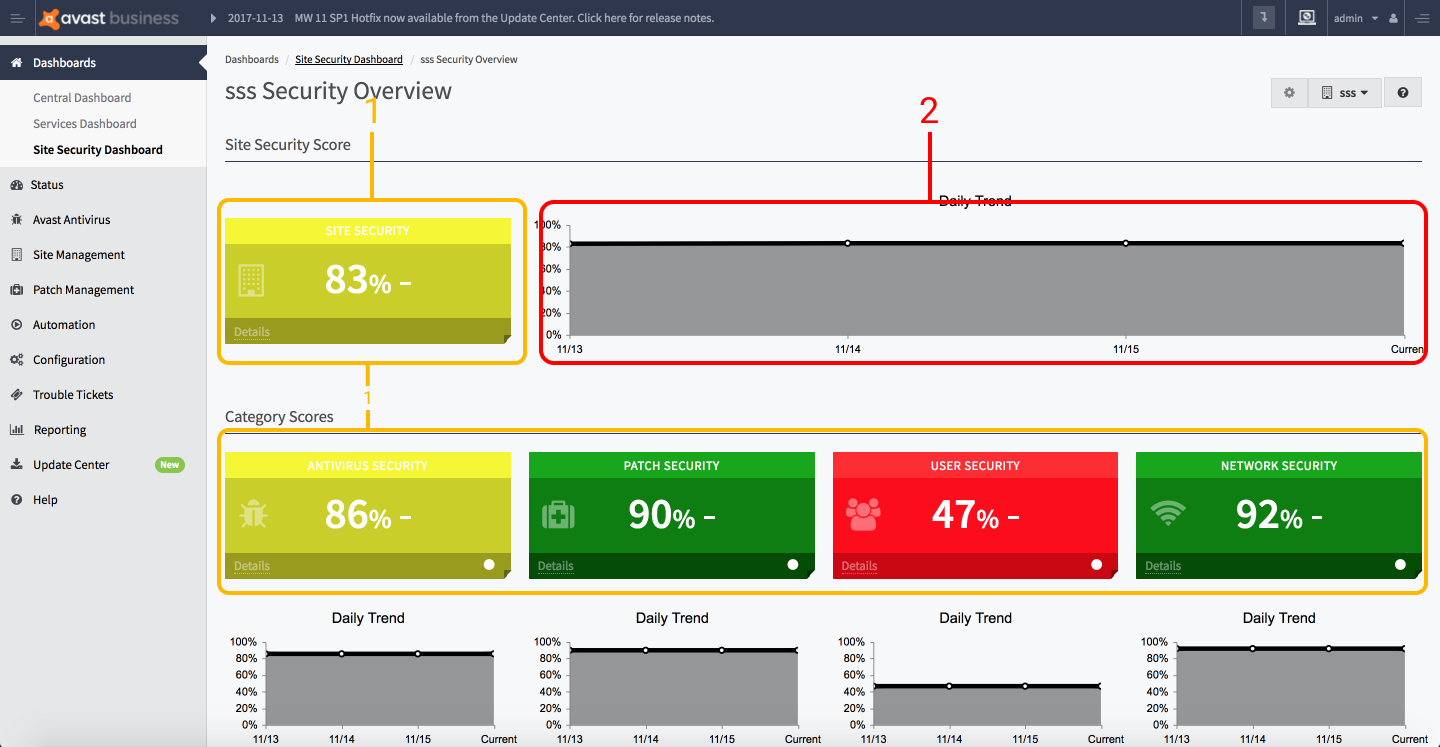Viewport: 1440px width, 747px height.
Task: Select Site Security Dashboard in sidebar
Action: [x=98, y=150]
